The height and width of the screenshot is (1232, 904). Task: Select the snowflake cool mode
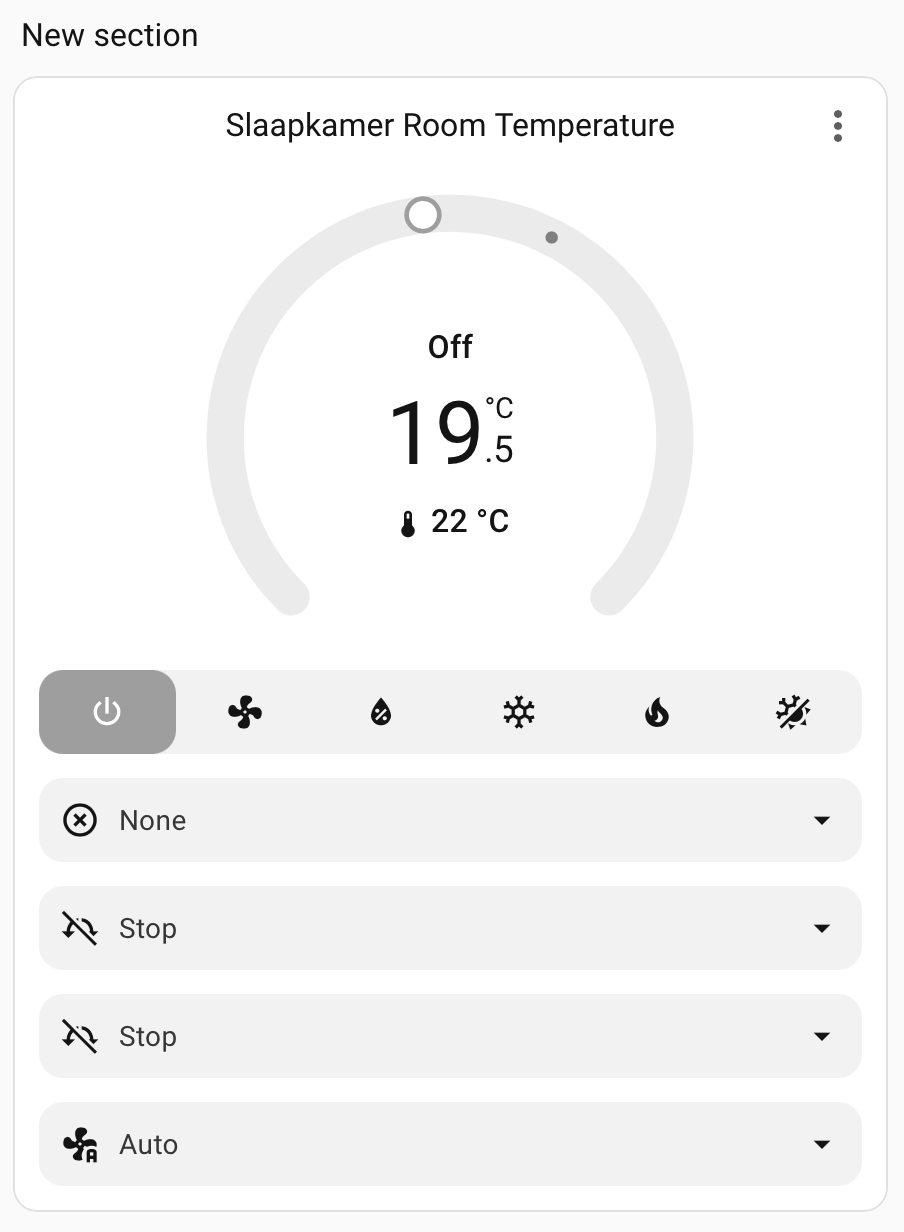click(519, 712)
